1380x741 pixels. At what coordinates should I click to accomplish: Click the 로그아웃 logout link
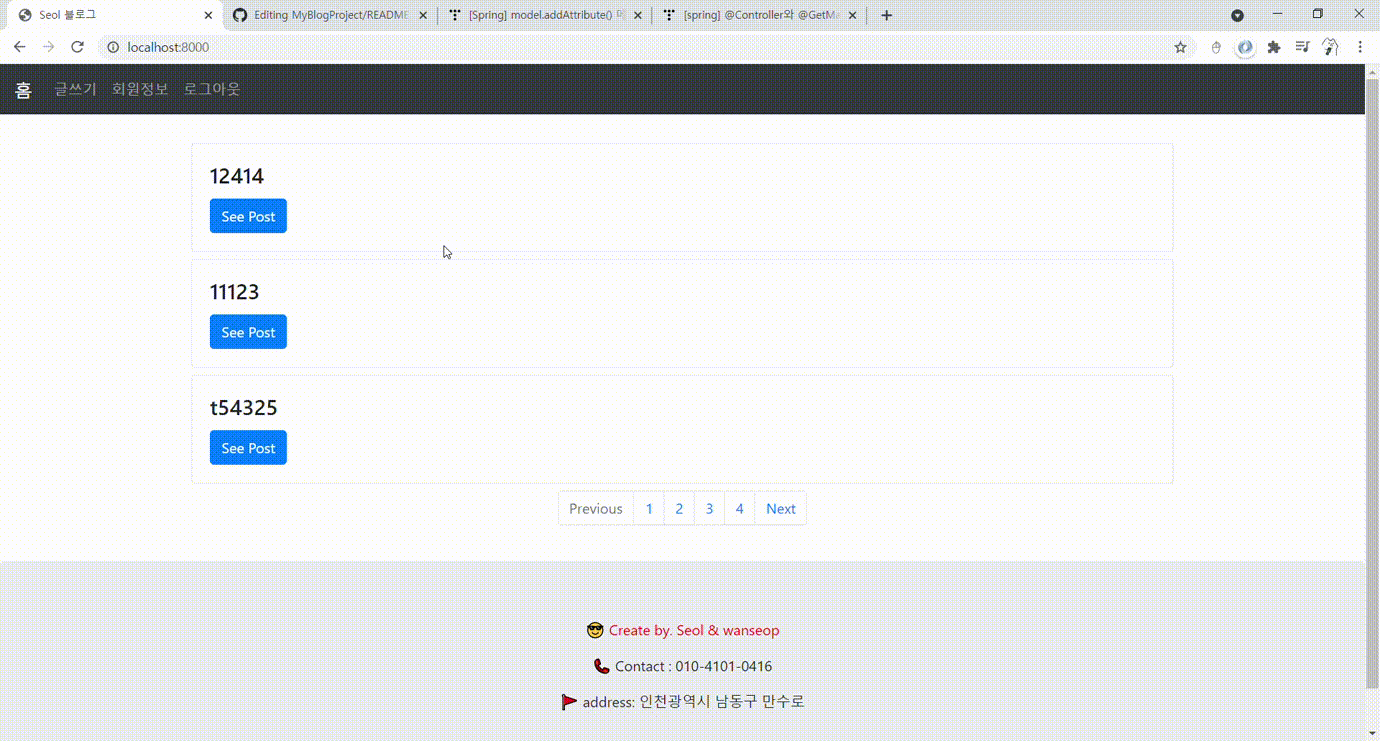tap(212, 89)
